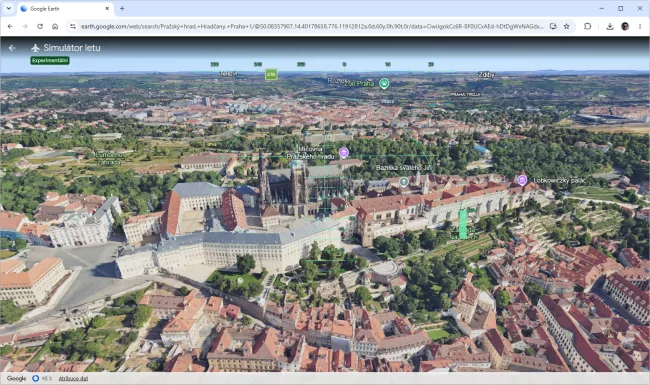The width and height of the screenshot is (650, 385).
Task: Click compass heading 350
Action: (301, 65)
